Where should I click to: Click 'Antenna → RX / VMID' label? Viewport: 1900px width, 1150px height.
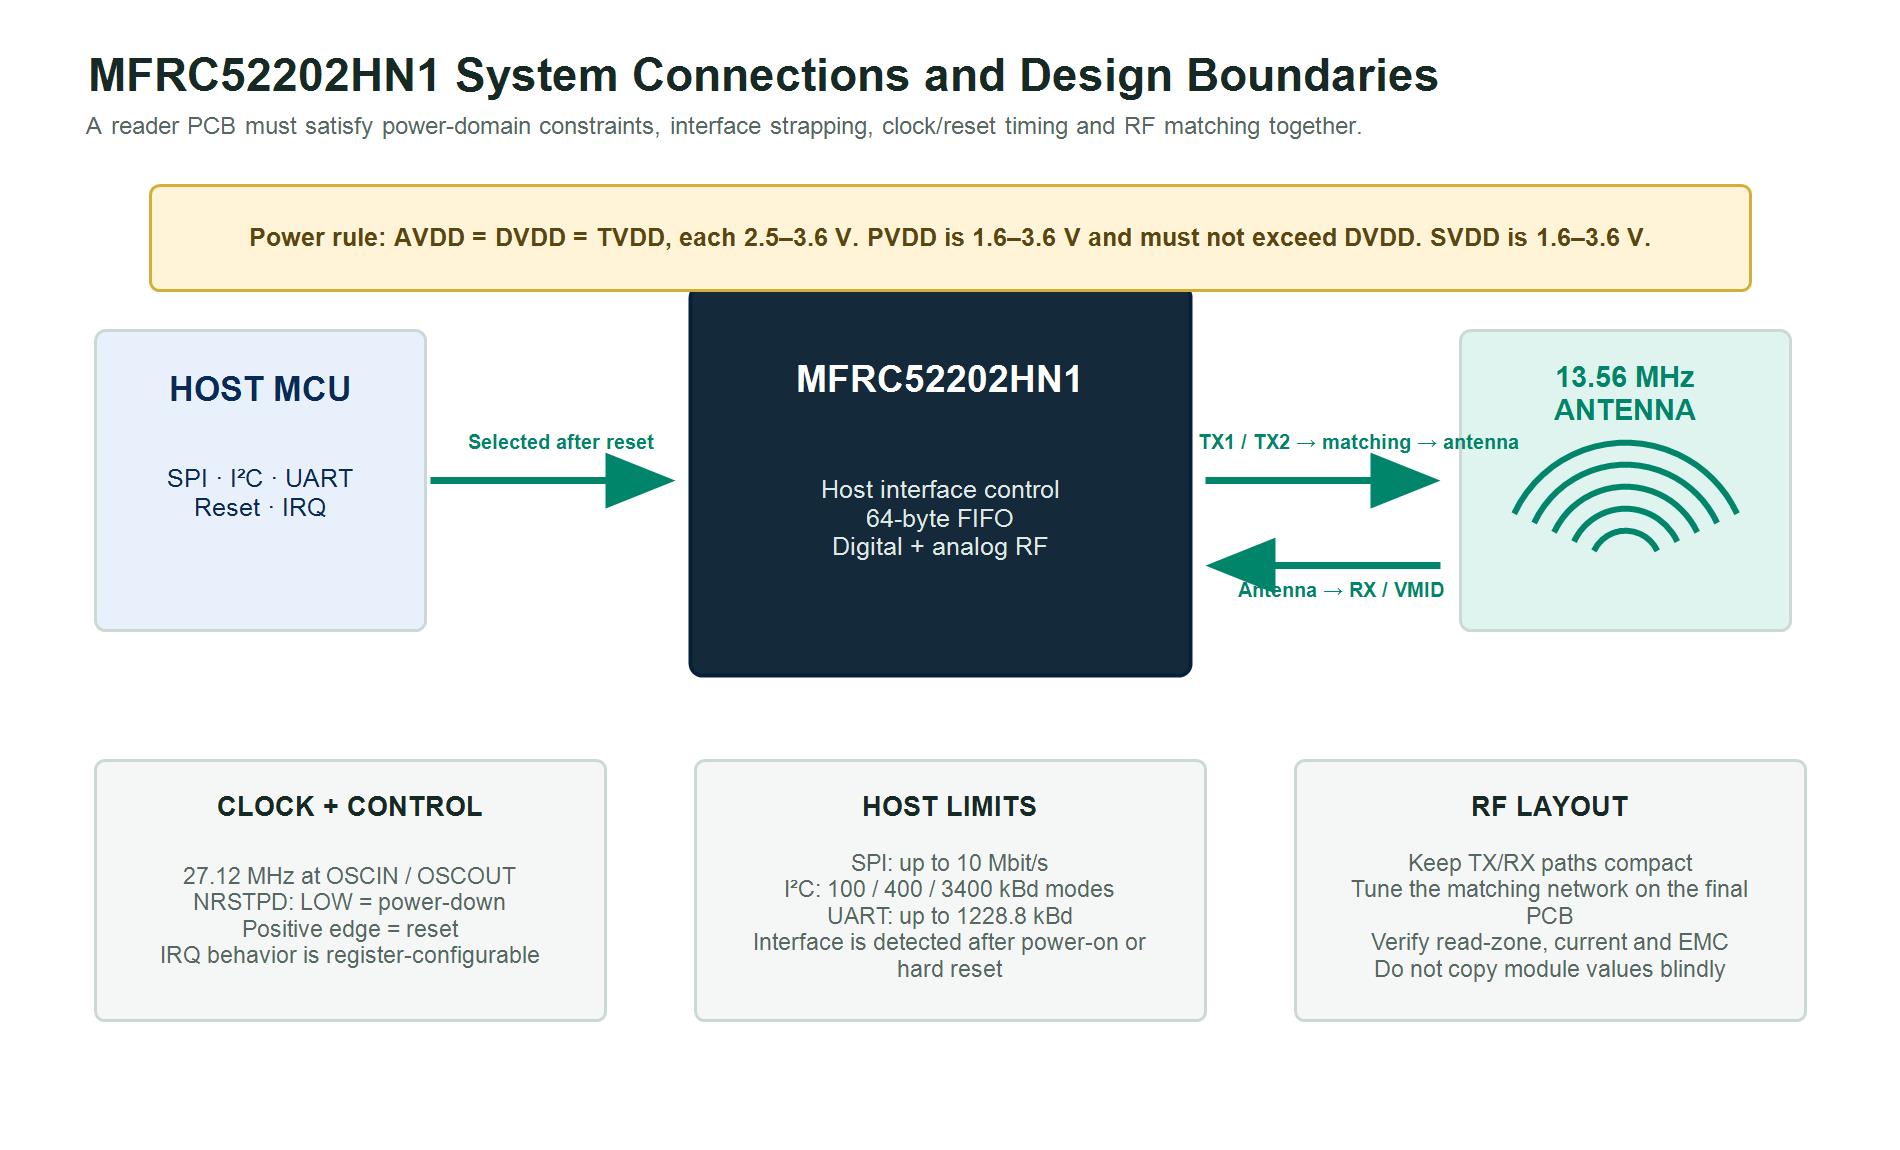coord(1341,590)
